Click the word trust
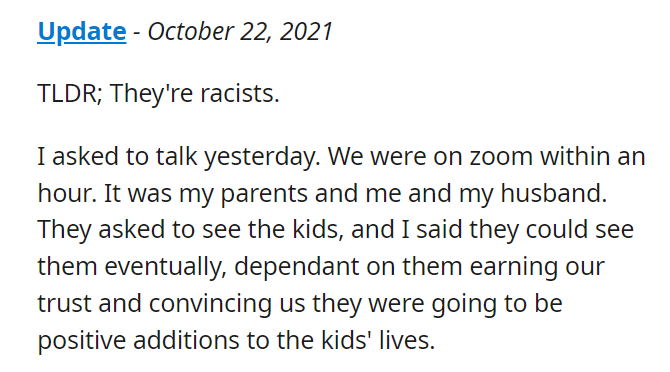Viewport: 670px width, 372px height. 64,304
